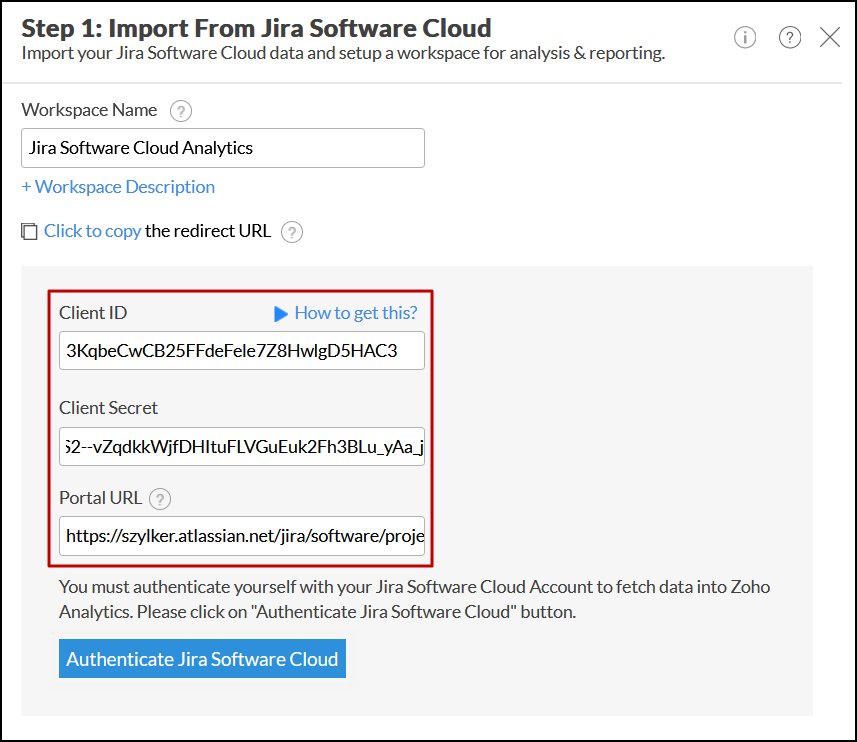Screen dimensions: 857x742
Task: Click the copy redirect URL icon
Action: click(30, 231)
